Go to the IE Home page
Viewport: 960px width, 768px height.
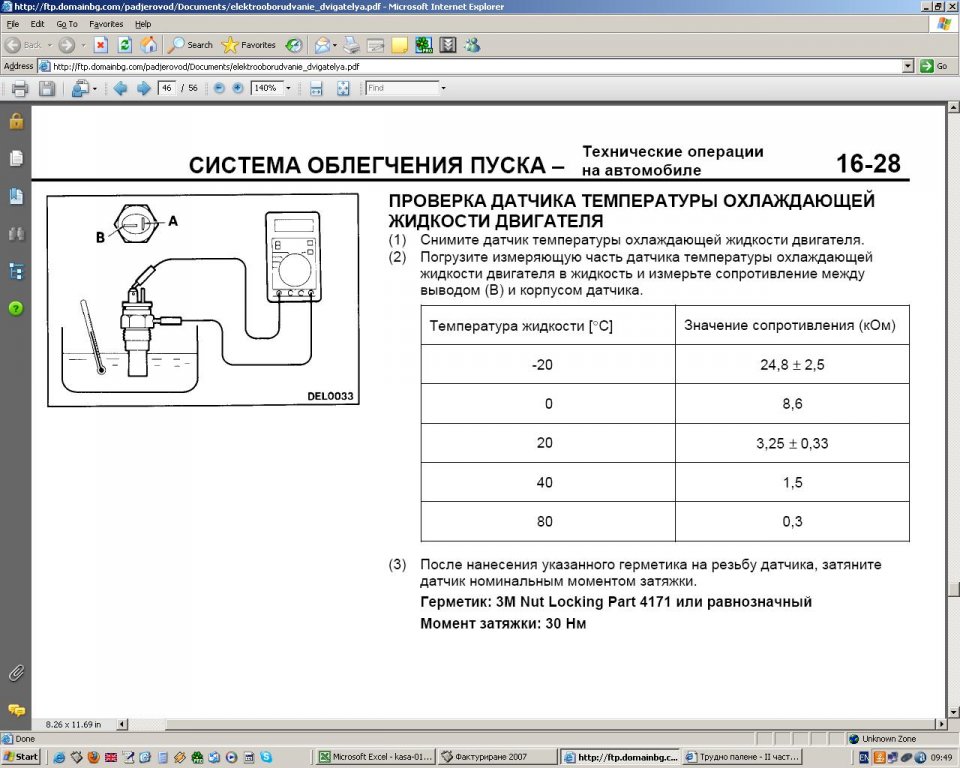(149, 45)
